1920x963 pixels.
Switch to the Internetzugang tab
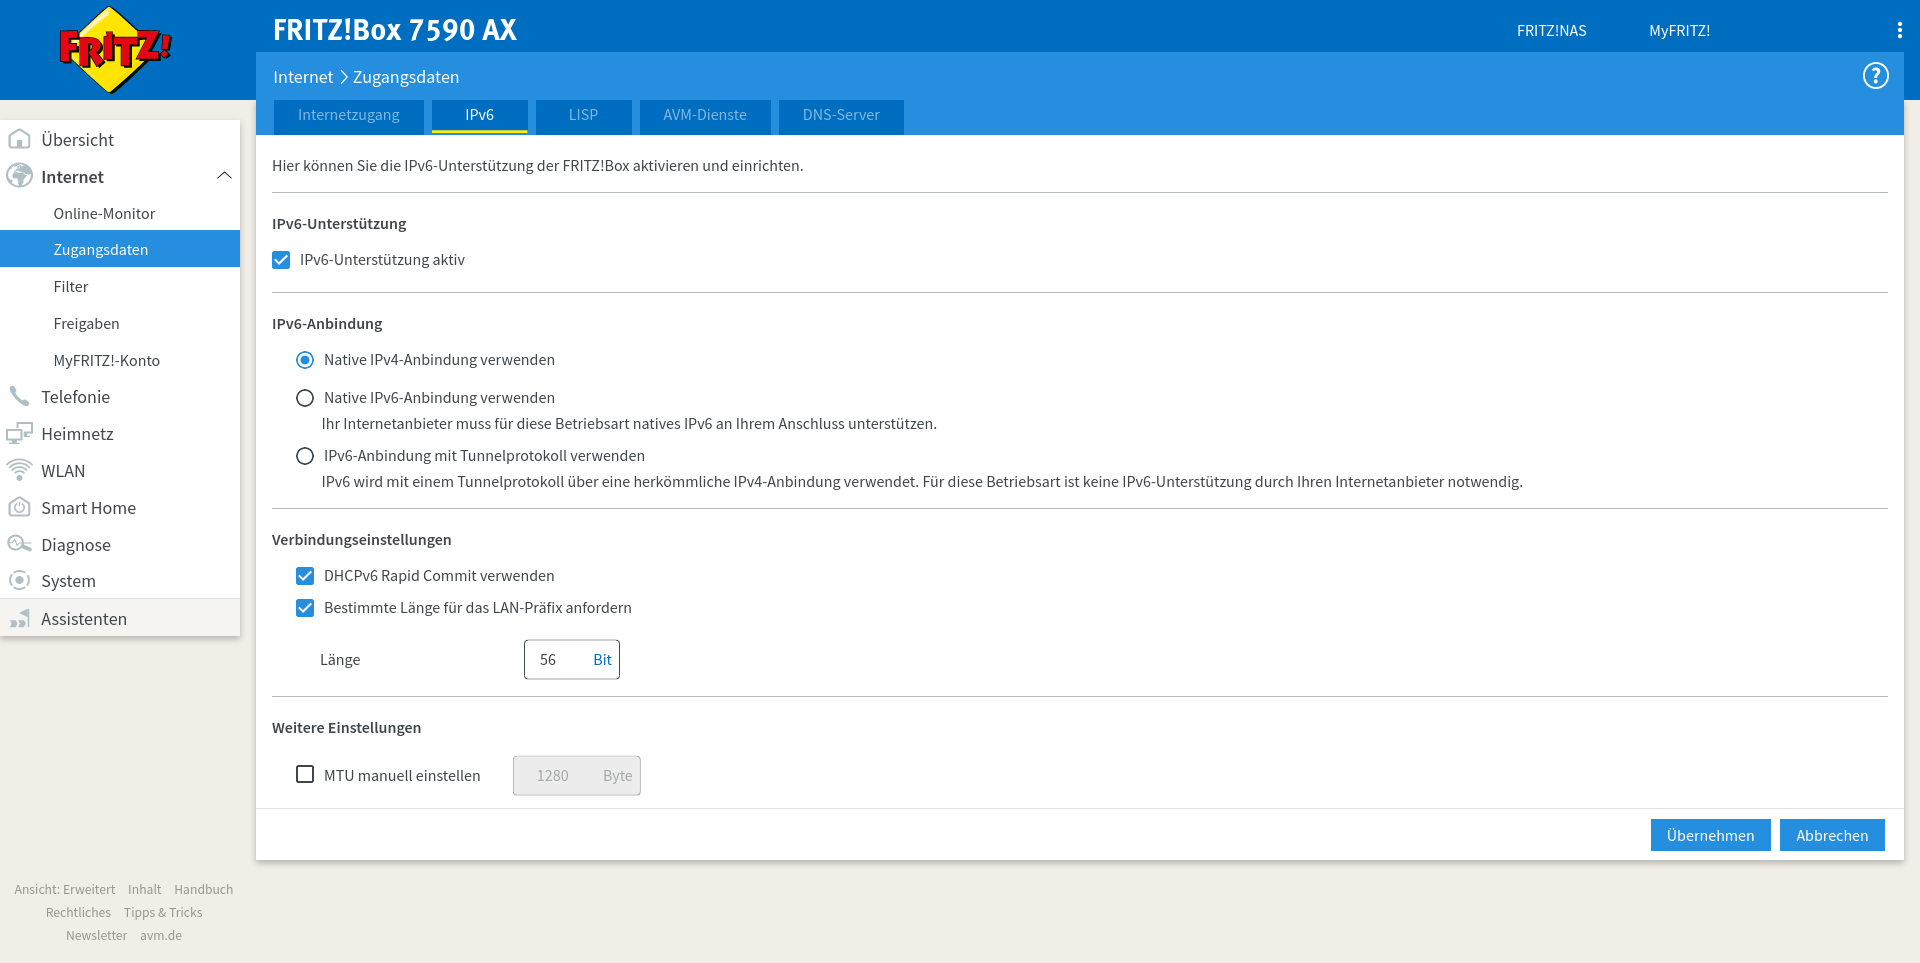(x=348, y=115)
